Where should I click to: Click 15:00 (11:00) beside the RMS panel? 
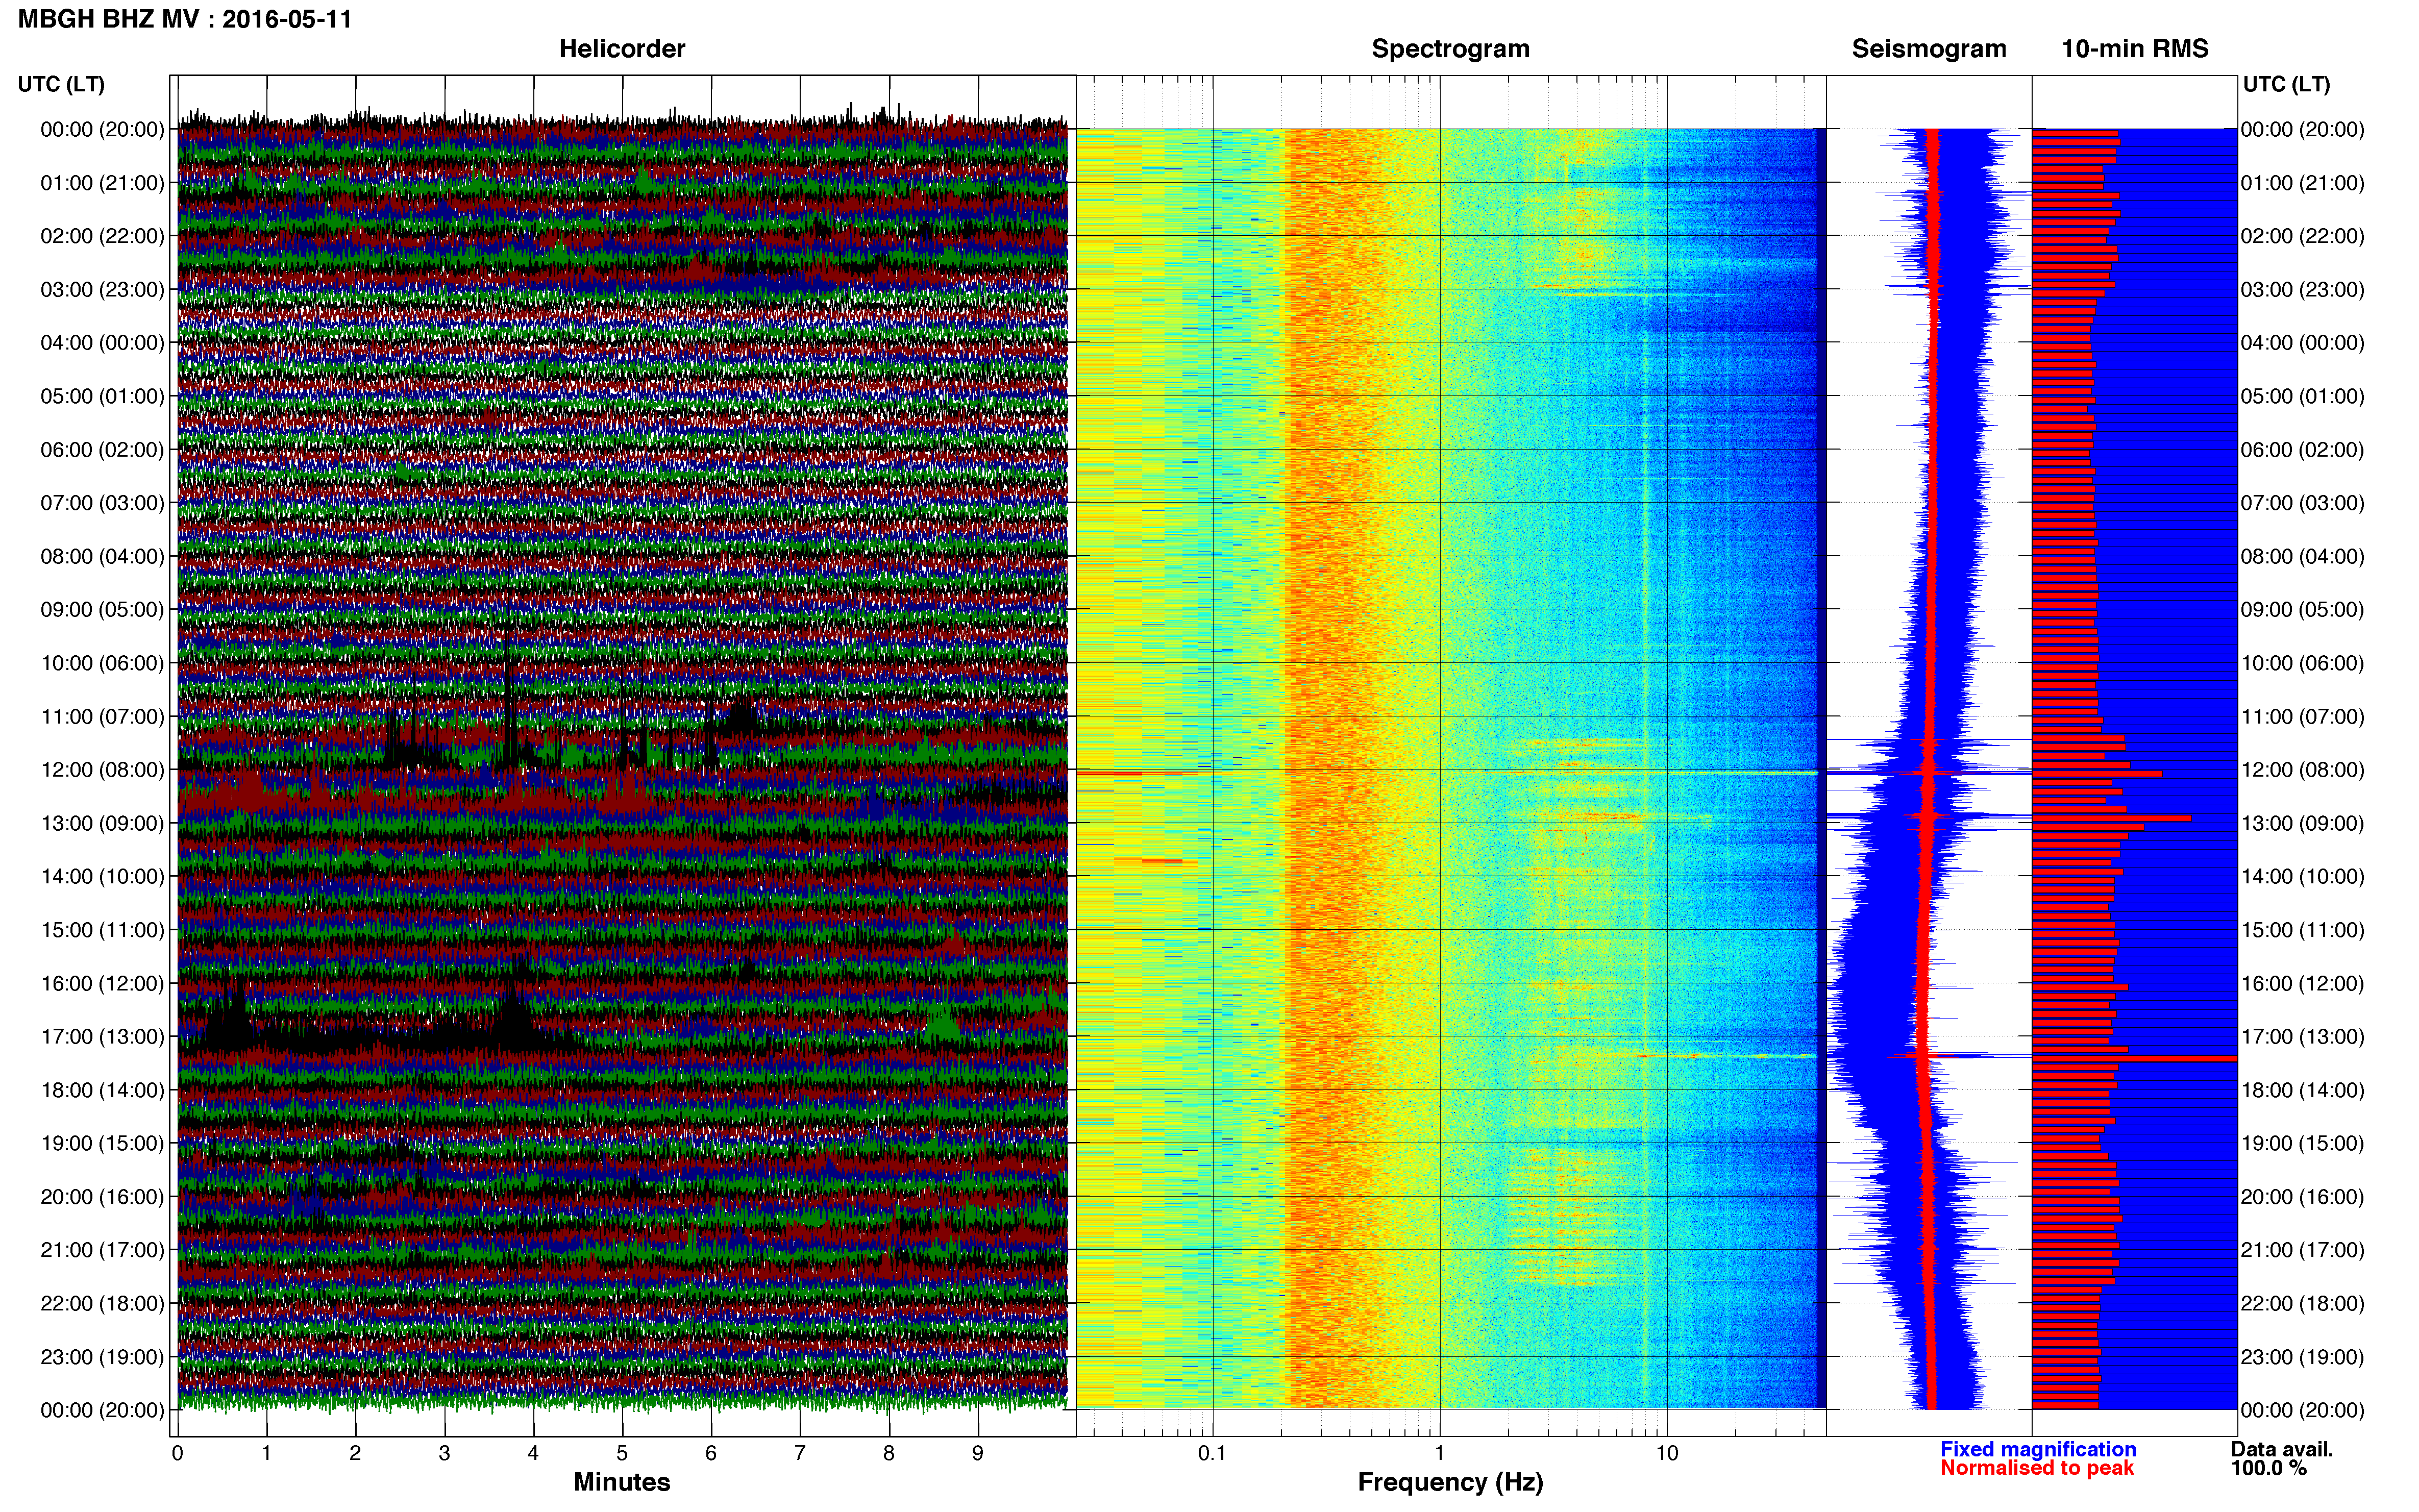[x=2302, y=930]
